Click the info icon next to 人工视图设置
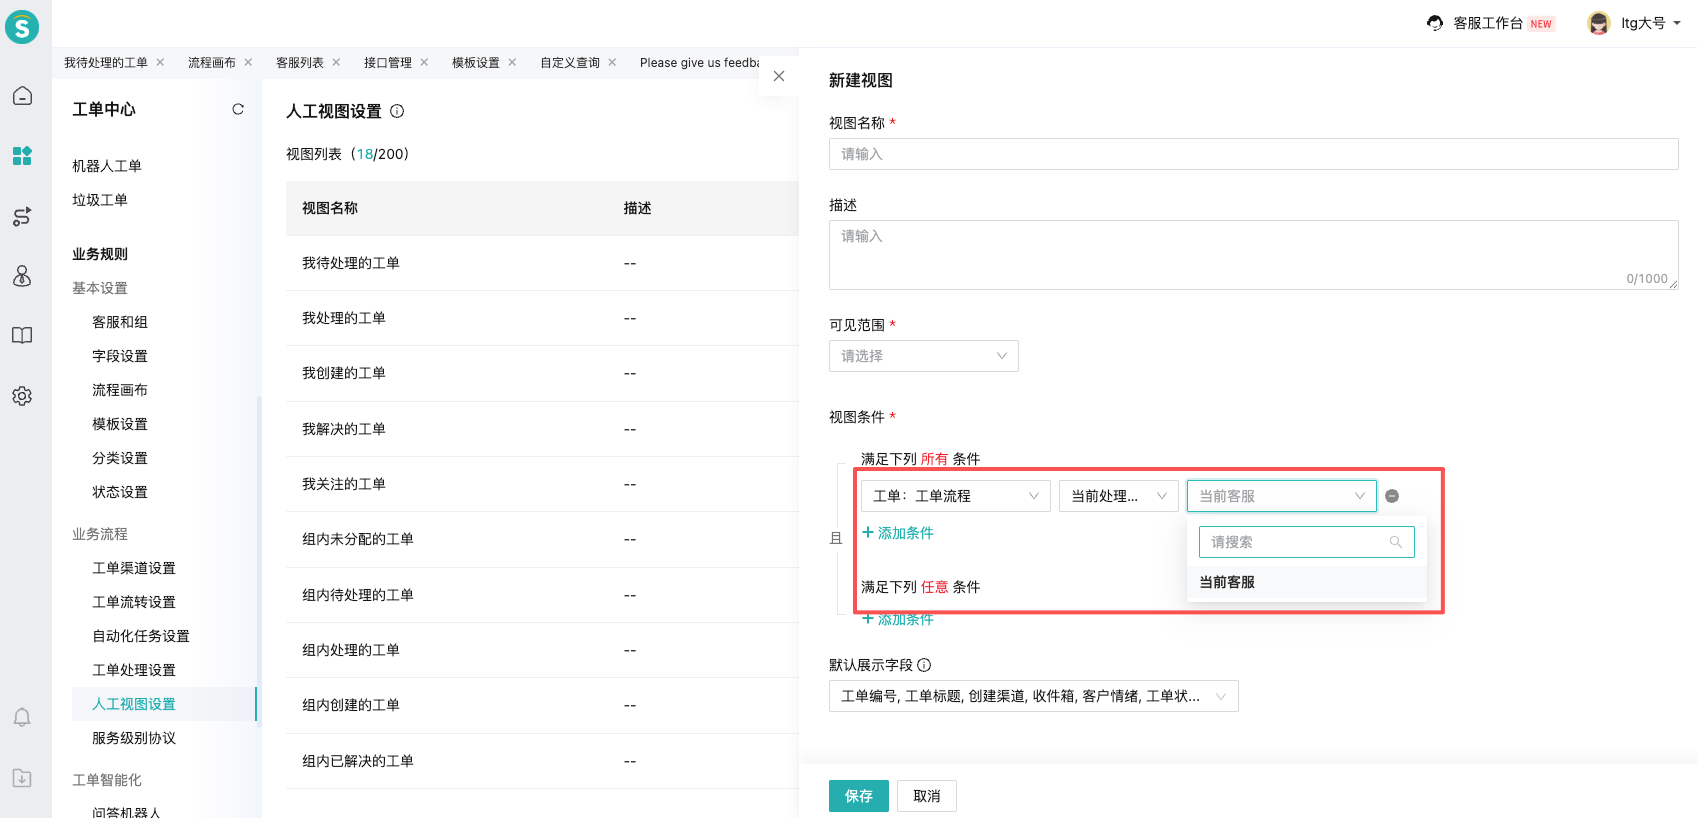The image size is (1697, 818). (397, 111)
